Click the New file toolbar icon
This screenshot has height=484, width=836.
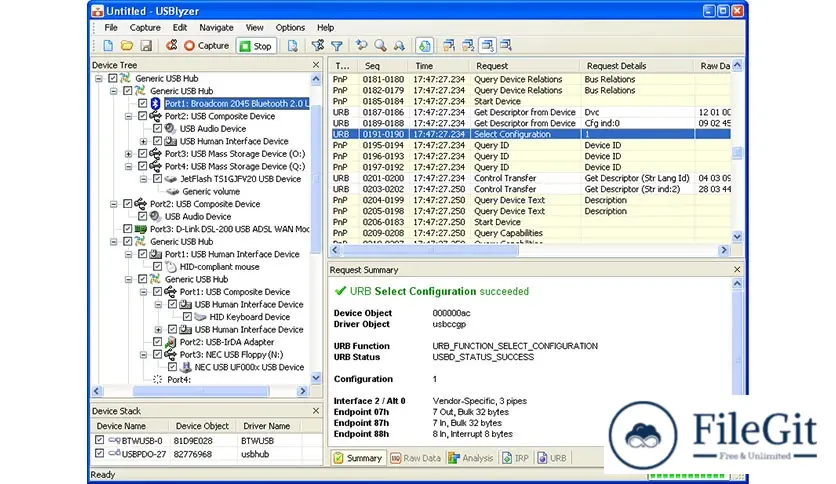pos(108,46)
